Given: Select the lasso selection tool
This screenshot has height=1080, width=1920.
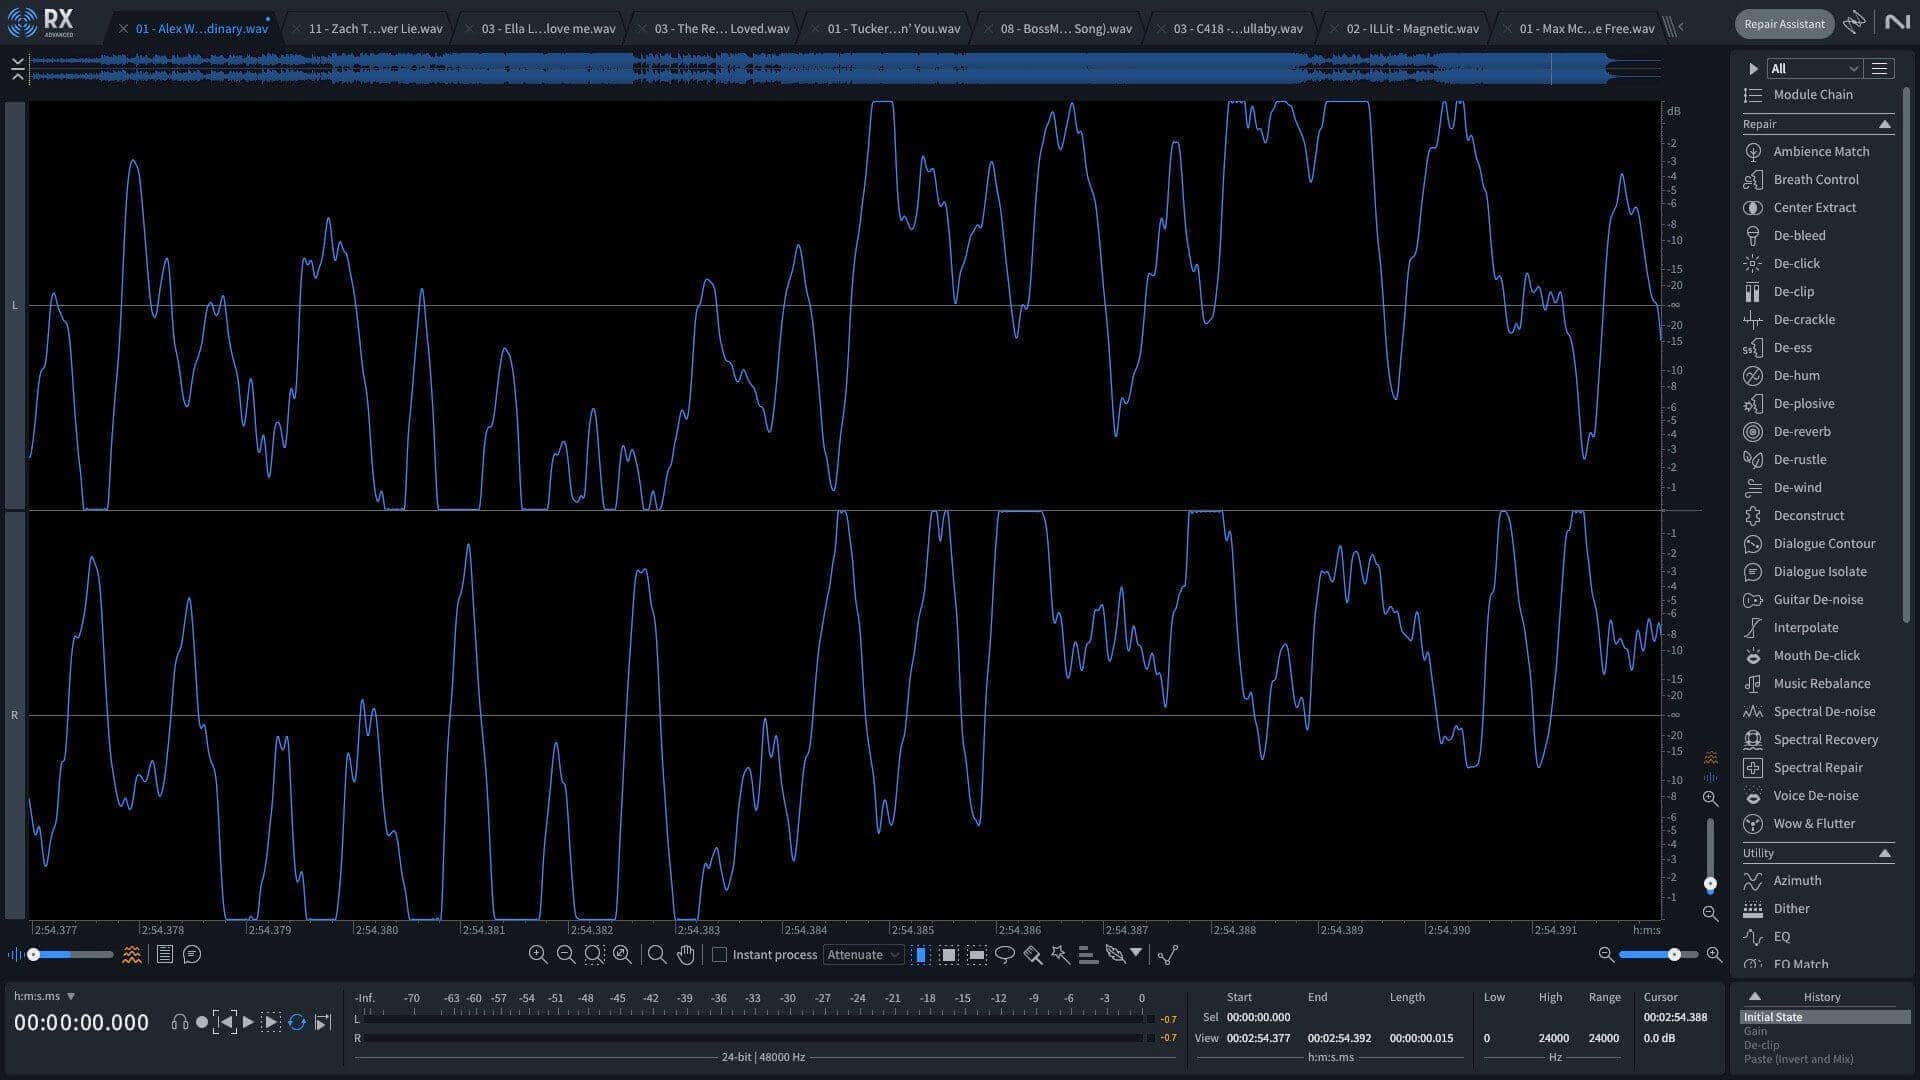Looking at the screenshot, I should pos(1005,955).
